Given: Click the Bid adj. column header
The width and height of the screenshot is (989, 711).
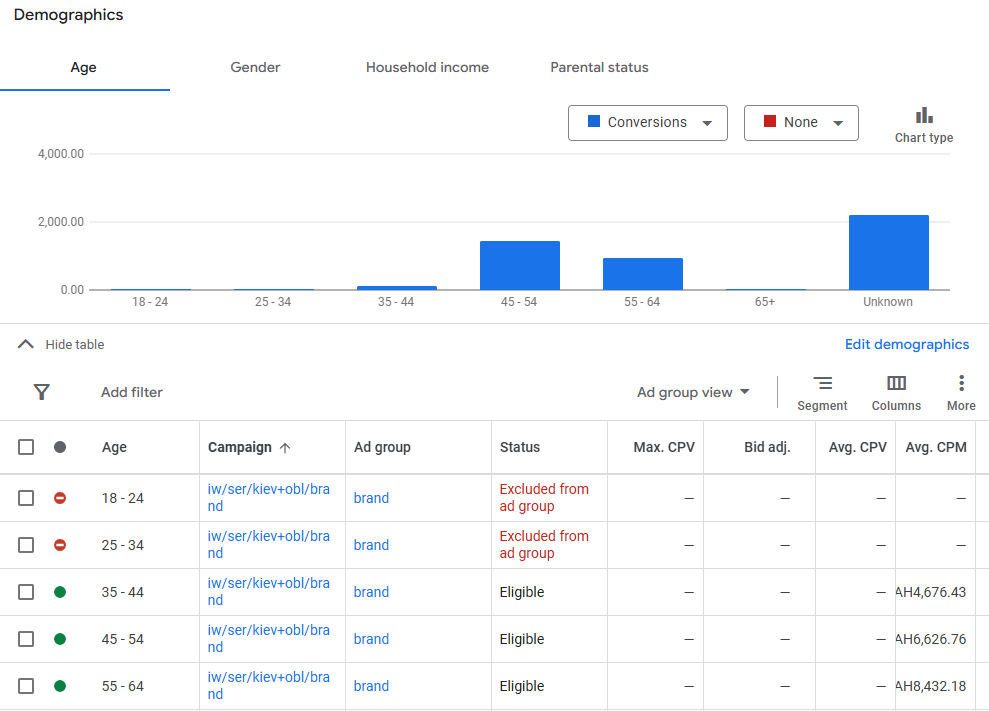Looking at the screenshot, I should (767, 447).
